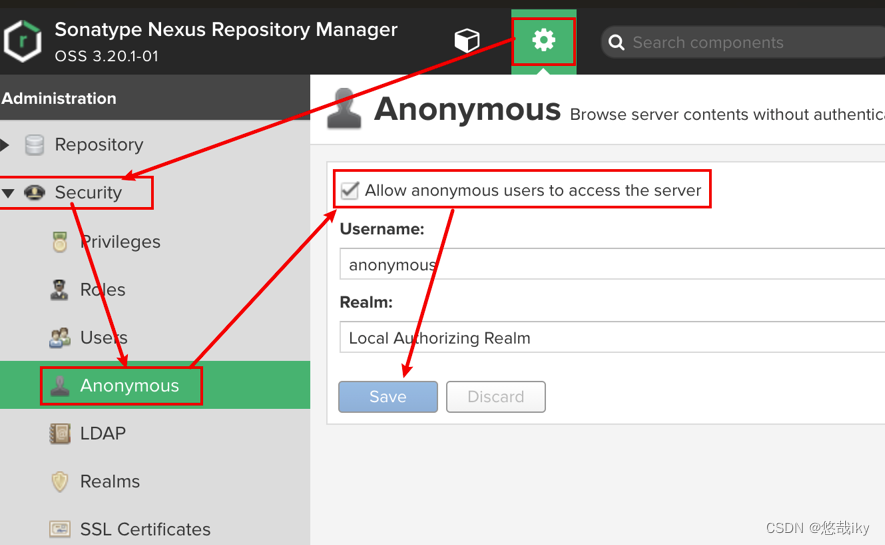The image size is (885, 545).
Task: Click the Realms shield icon
Action: (60, 481)
